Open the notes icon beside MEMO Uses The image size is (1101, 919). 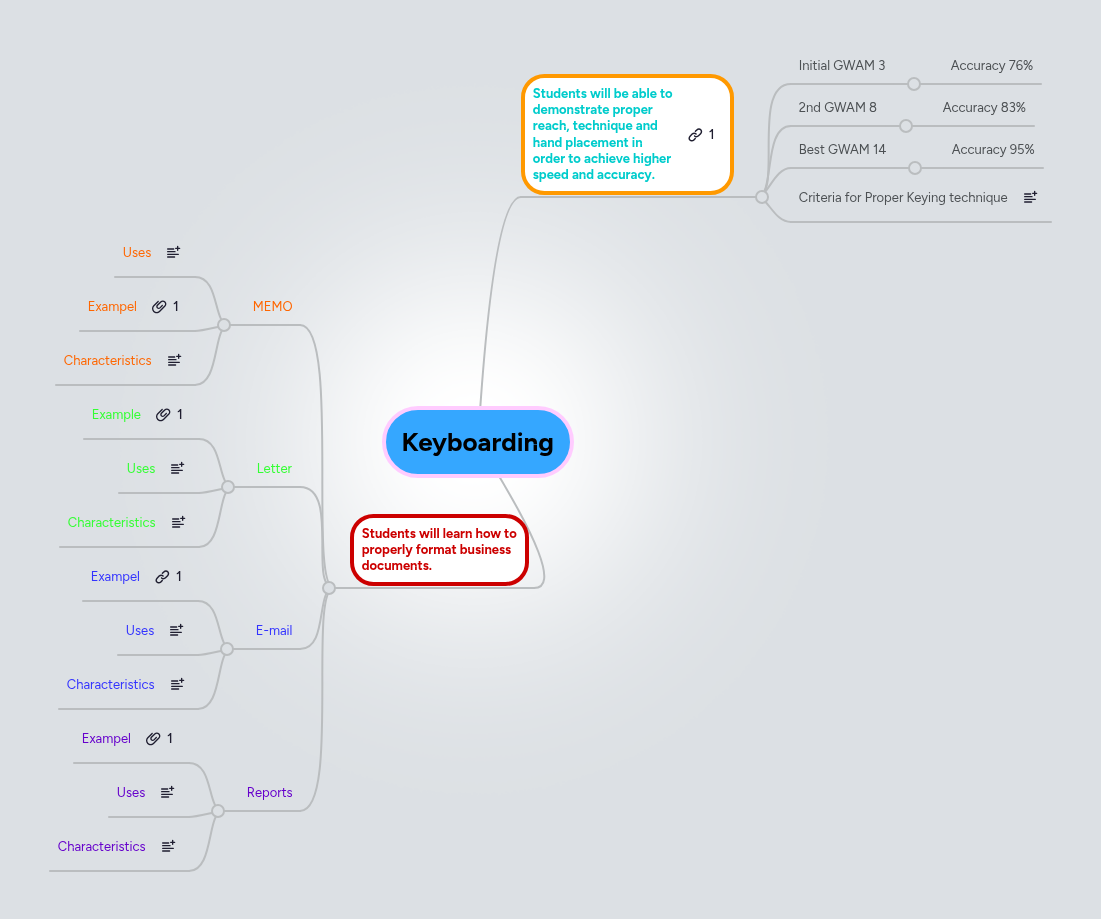[173, 252]
